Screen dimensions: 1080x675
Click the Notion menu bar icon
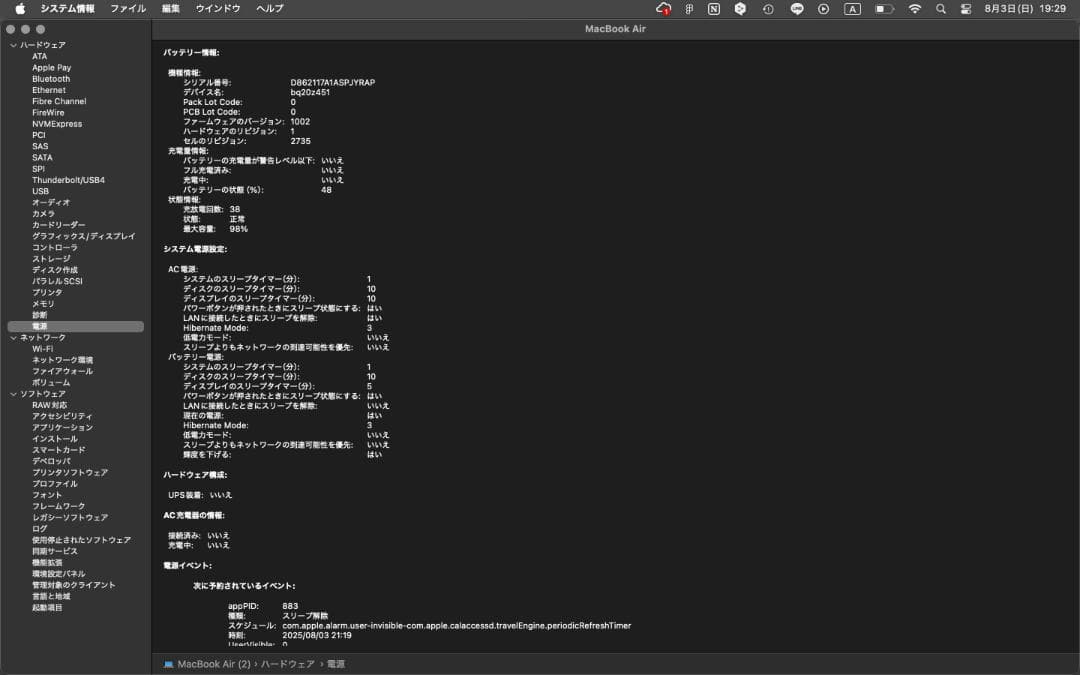tap(714, 8)
